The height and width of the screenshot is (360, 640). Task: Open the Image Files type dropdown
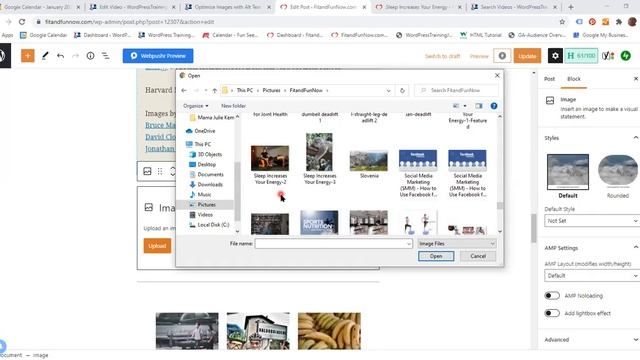coord(457,244)
